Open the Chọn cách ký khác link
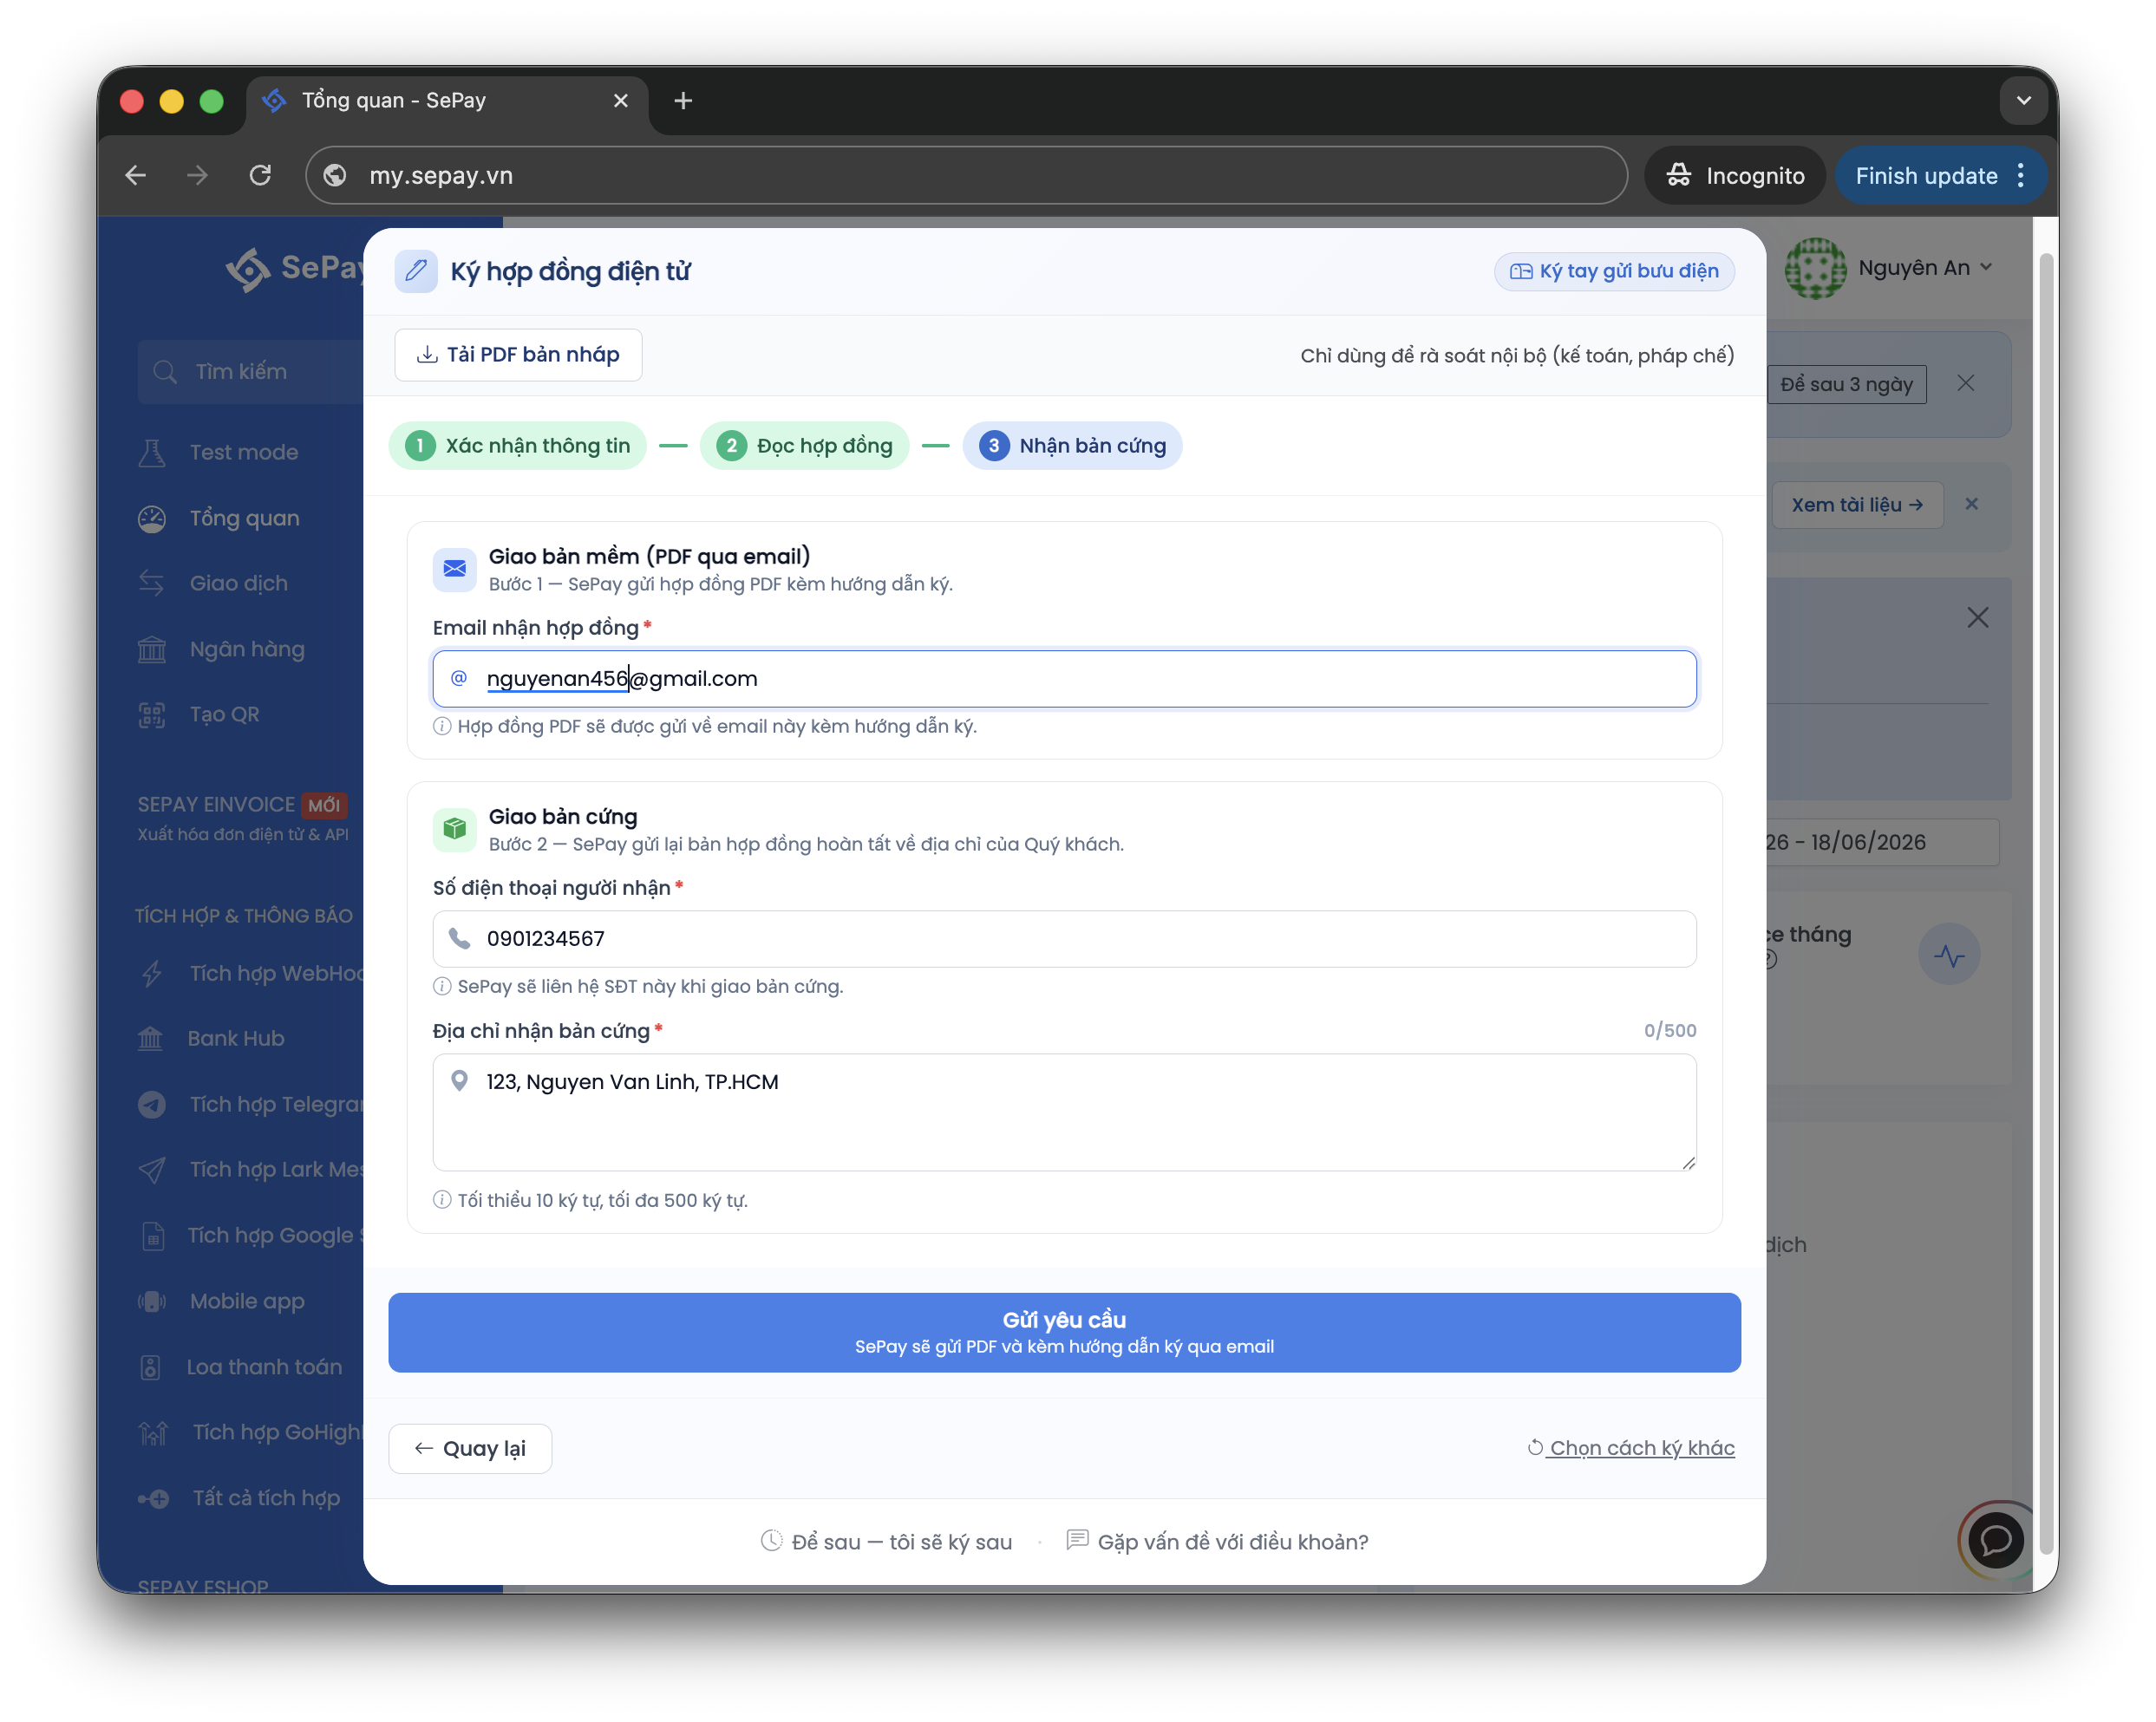 (x=1631, y=1448)
